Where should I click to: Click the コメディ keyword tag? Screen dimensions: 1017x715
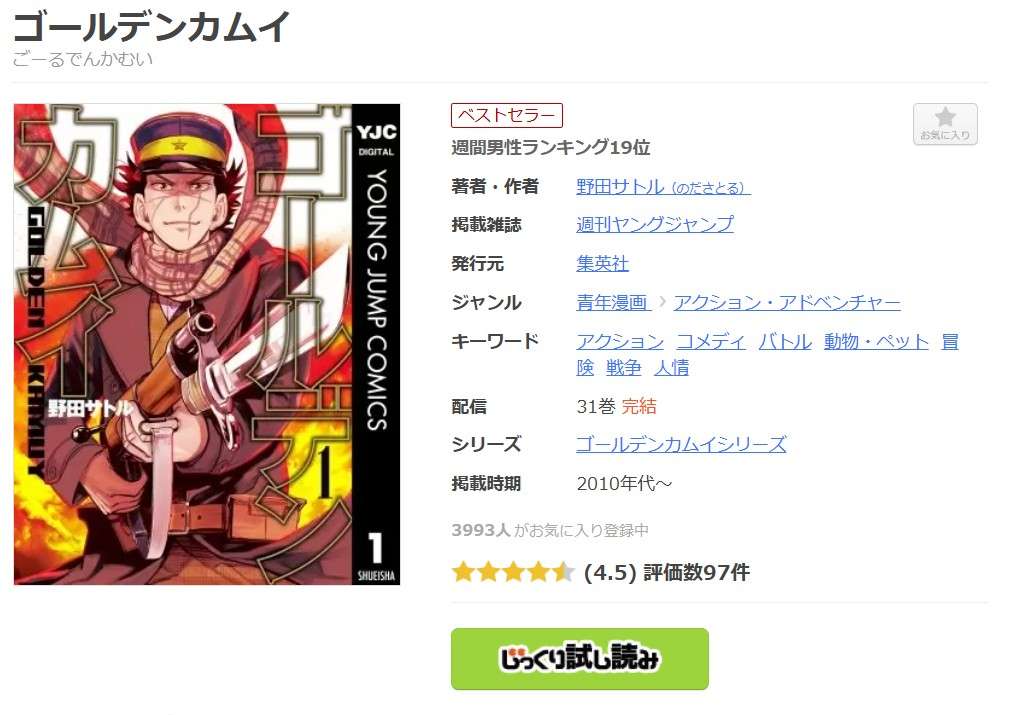711,341
